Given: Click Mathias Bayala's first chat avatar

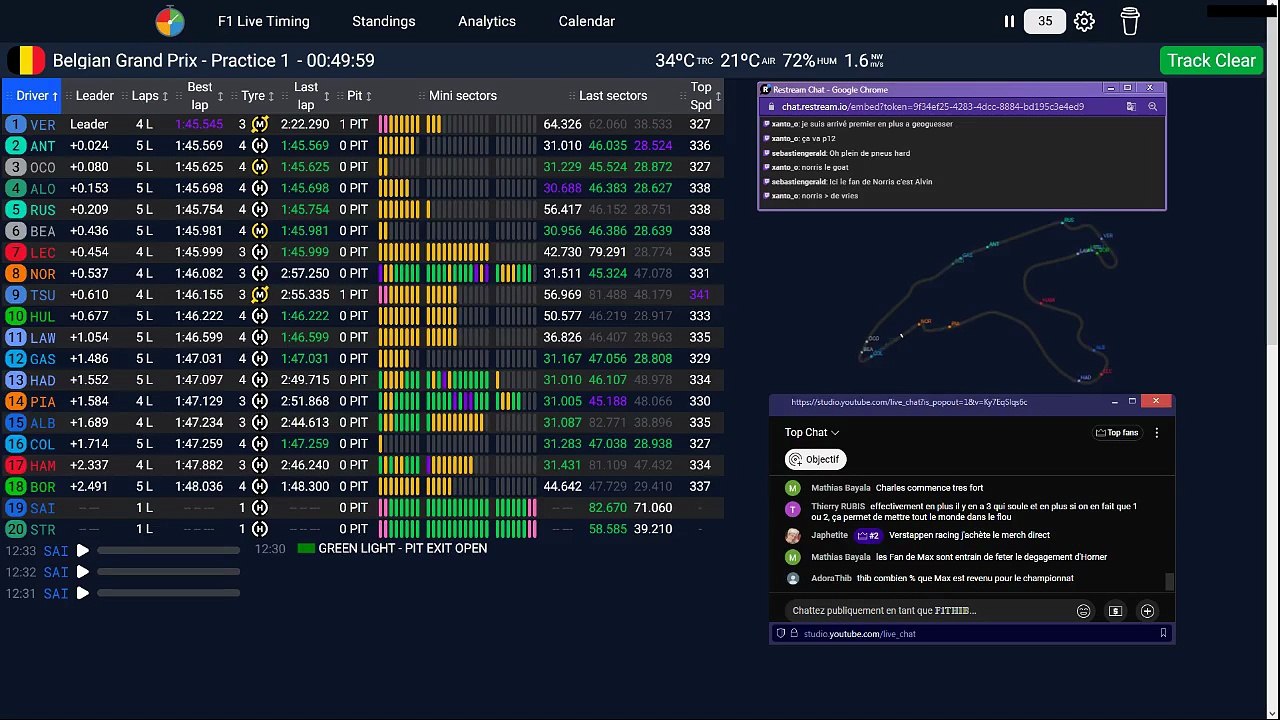Looking at the screenshot, I should (793, 488).
